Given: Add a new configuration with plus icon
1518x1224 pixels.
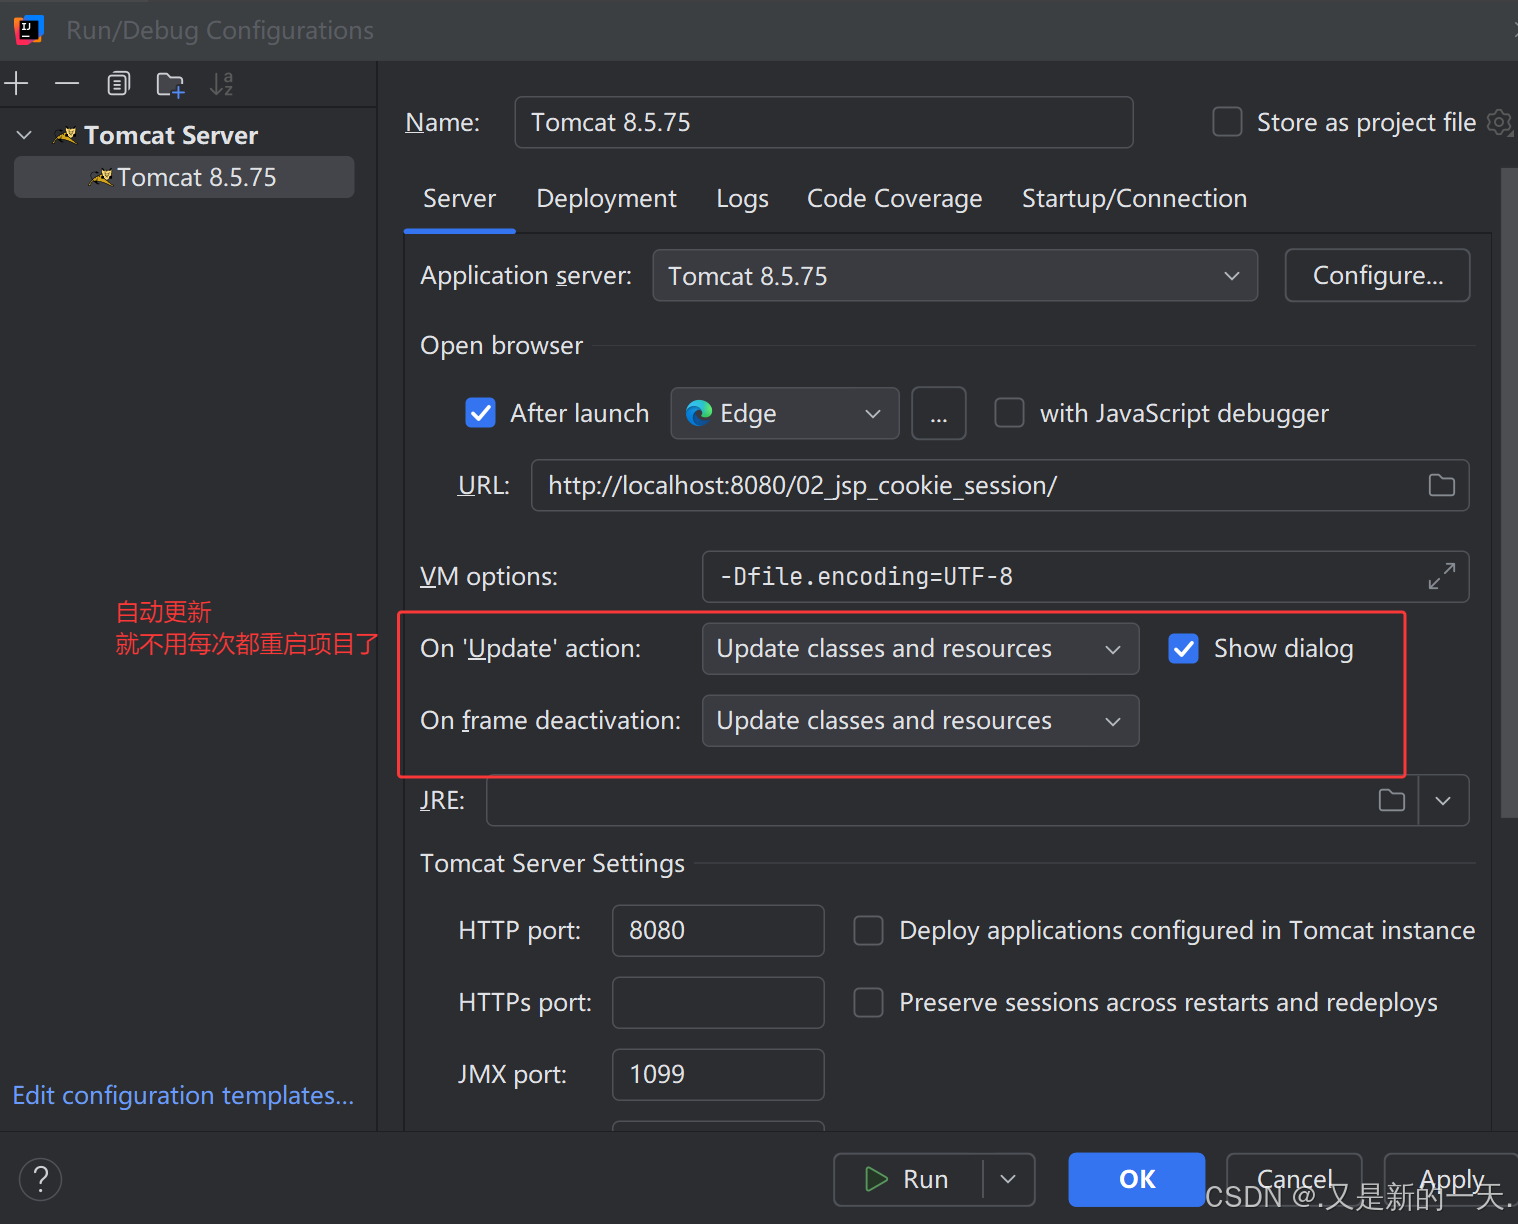Looking at the screenshot, I should [17, 84].
